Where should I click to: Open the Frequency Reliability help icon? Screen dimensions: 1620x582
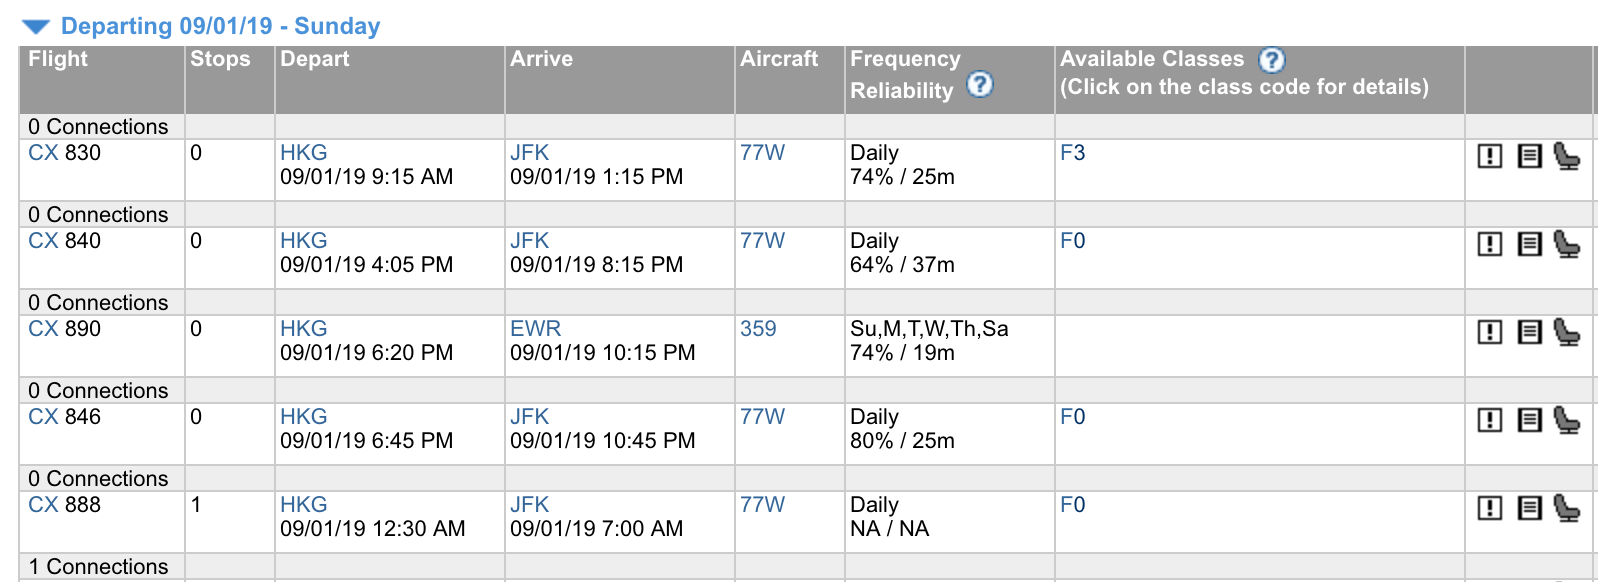pos(980,85)
